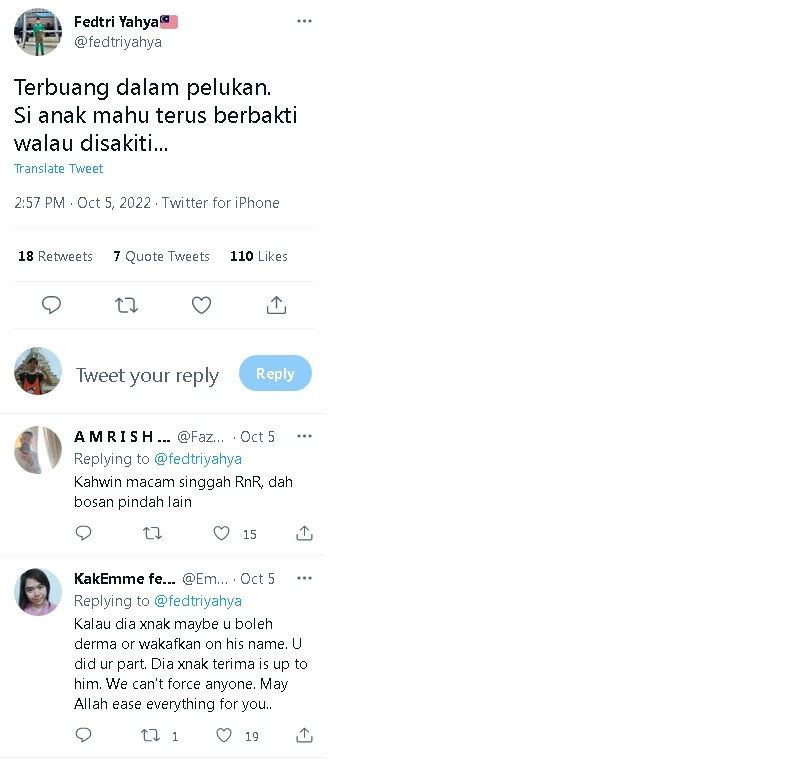Viewport: 800px width, 766px height.
Task: Retweet the A M R I S H reply
Action: (x=152, y=534)
